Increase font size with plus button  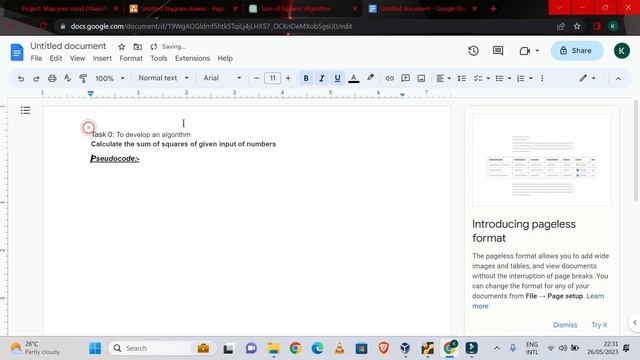pyautogui.click(x=288, y=78)
